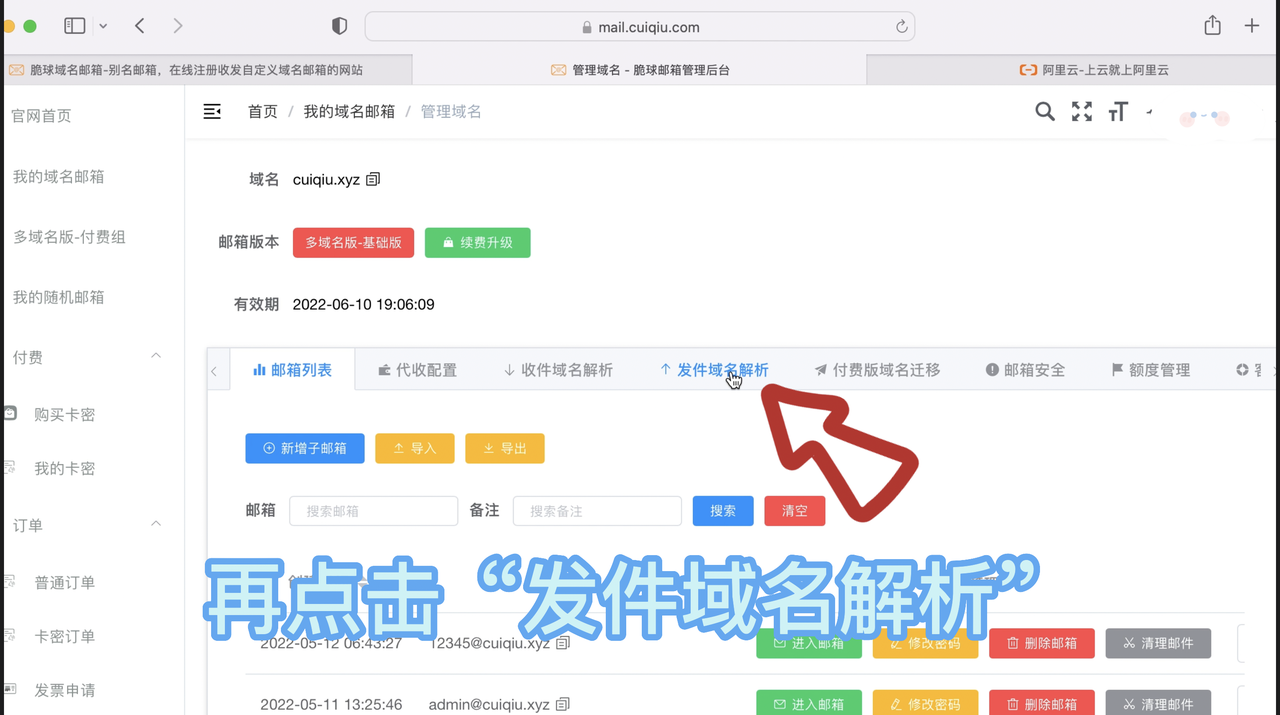
Task: Select the 管理域名 - 脆球邮箱管理后台 tab
Action: coord(640,70)
